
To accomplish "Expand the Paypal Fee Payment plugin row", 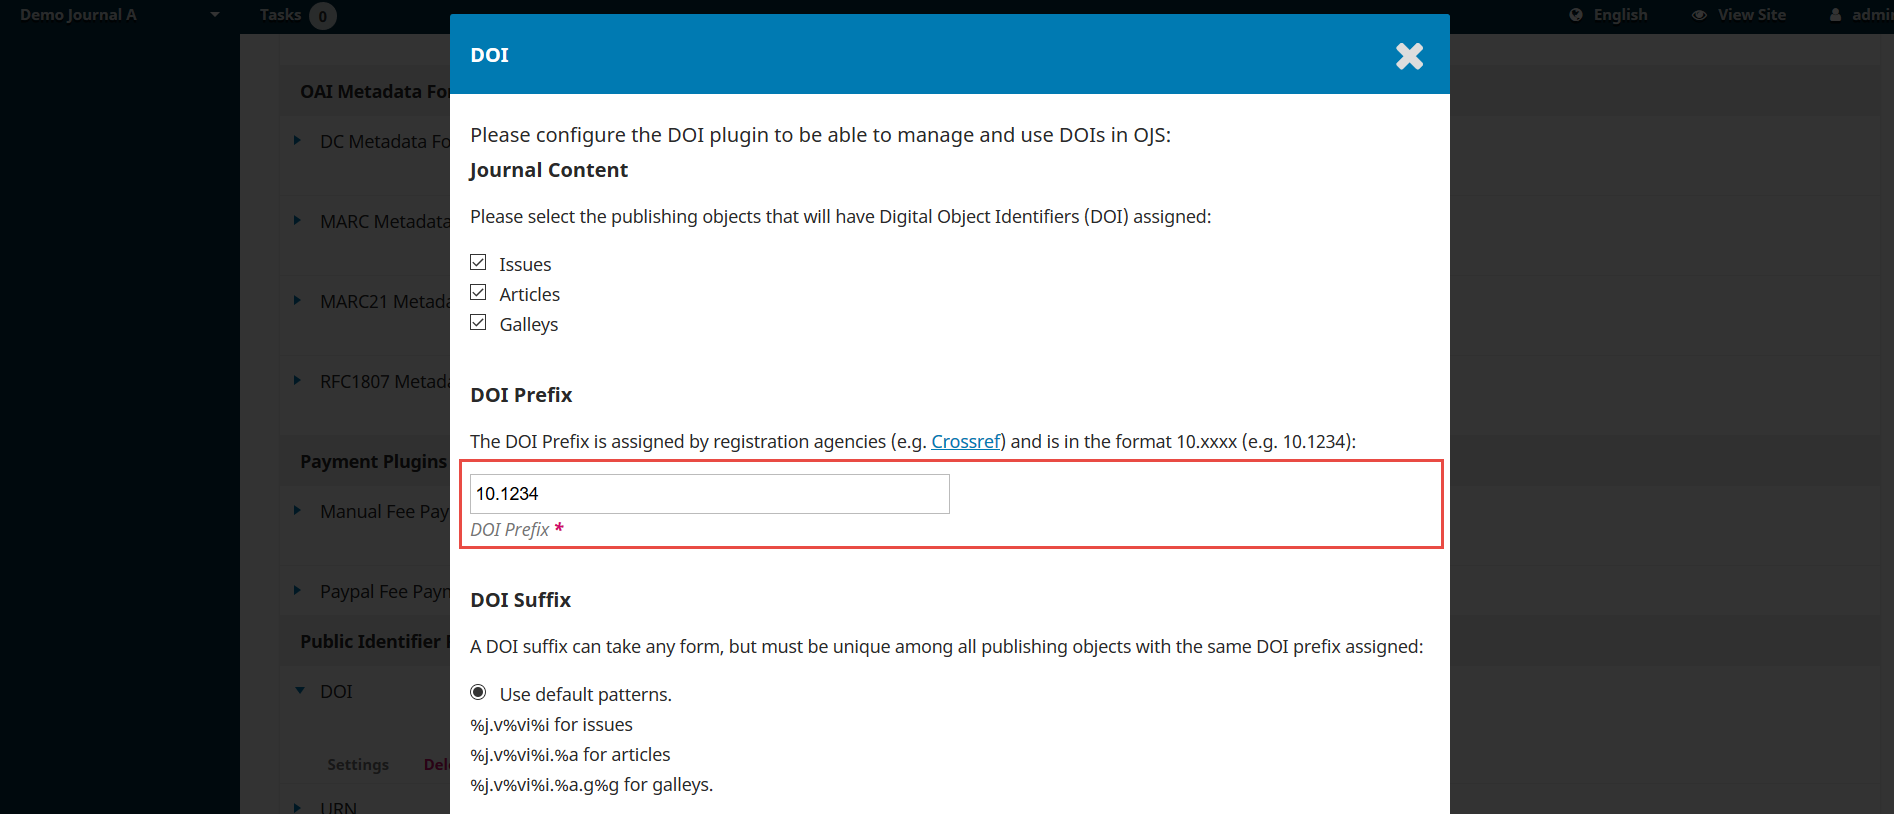I will (297, 590).
